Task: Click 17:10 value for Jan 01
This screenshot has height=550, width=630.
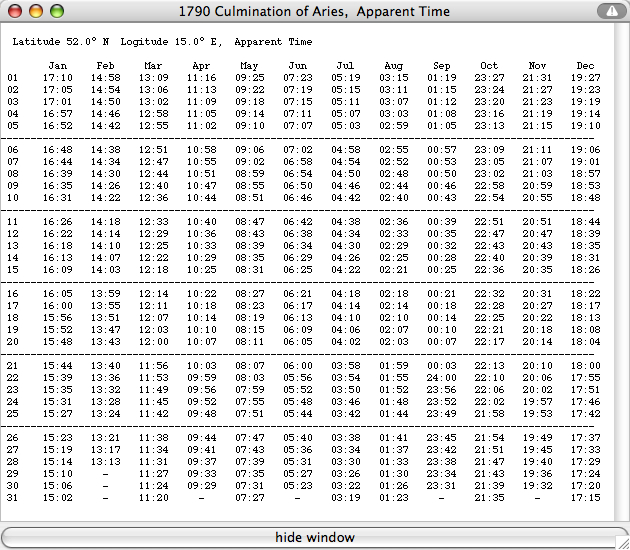Action: point(58,77)
